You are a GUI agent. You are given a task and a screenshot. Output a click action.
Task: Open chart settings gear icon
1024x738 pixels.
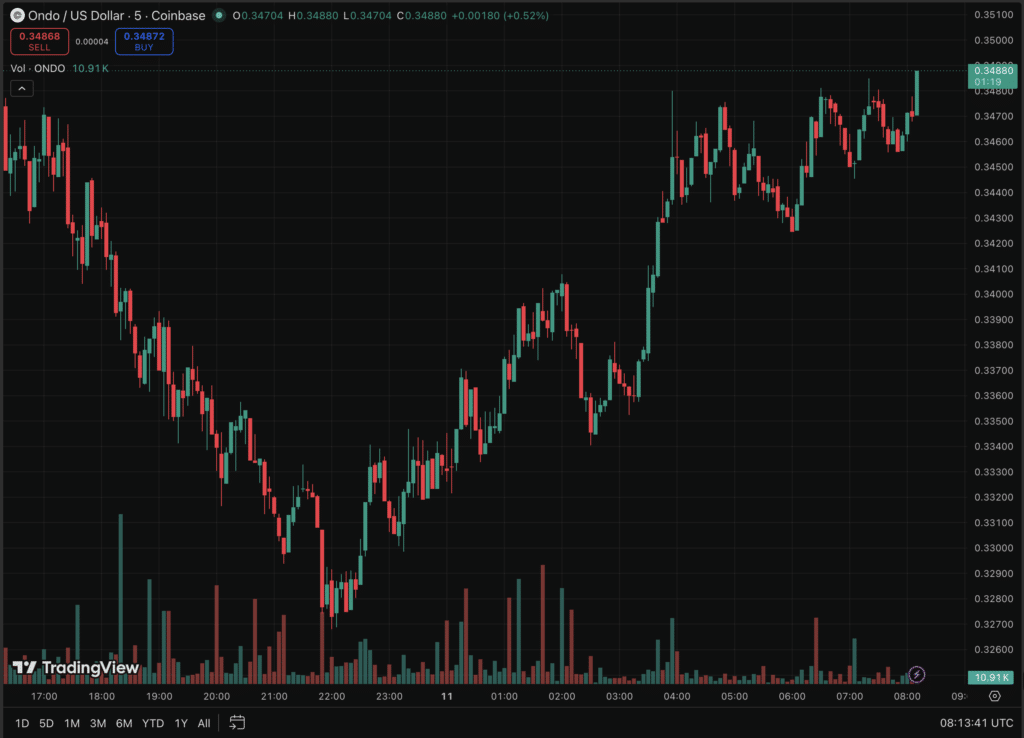coord(995,696)
